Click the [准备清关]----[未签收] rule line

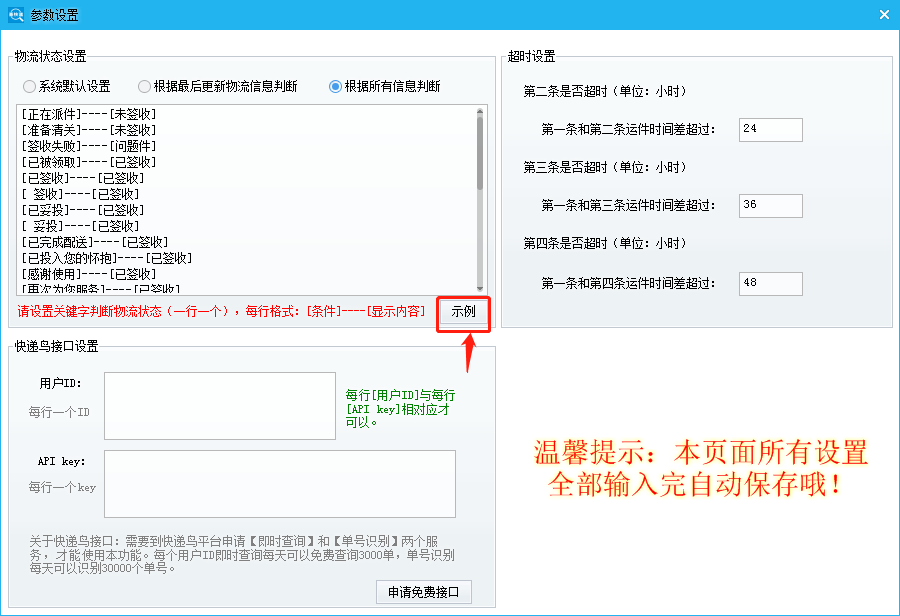tap(89, 130)
